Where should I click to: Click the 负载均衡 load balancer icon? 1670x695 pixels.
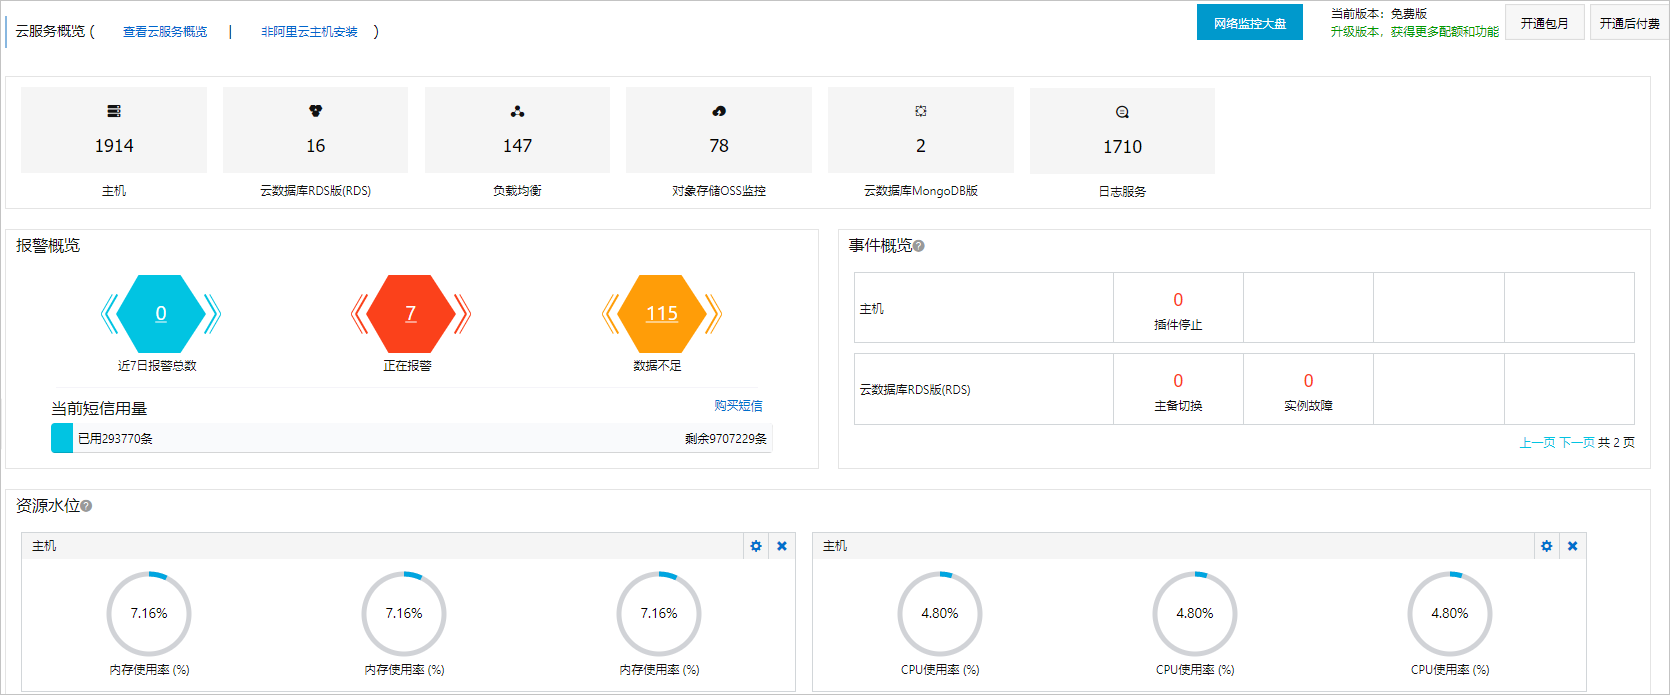tap(517, 111)
